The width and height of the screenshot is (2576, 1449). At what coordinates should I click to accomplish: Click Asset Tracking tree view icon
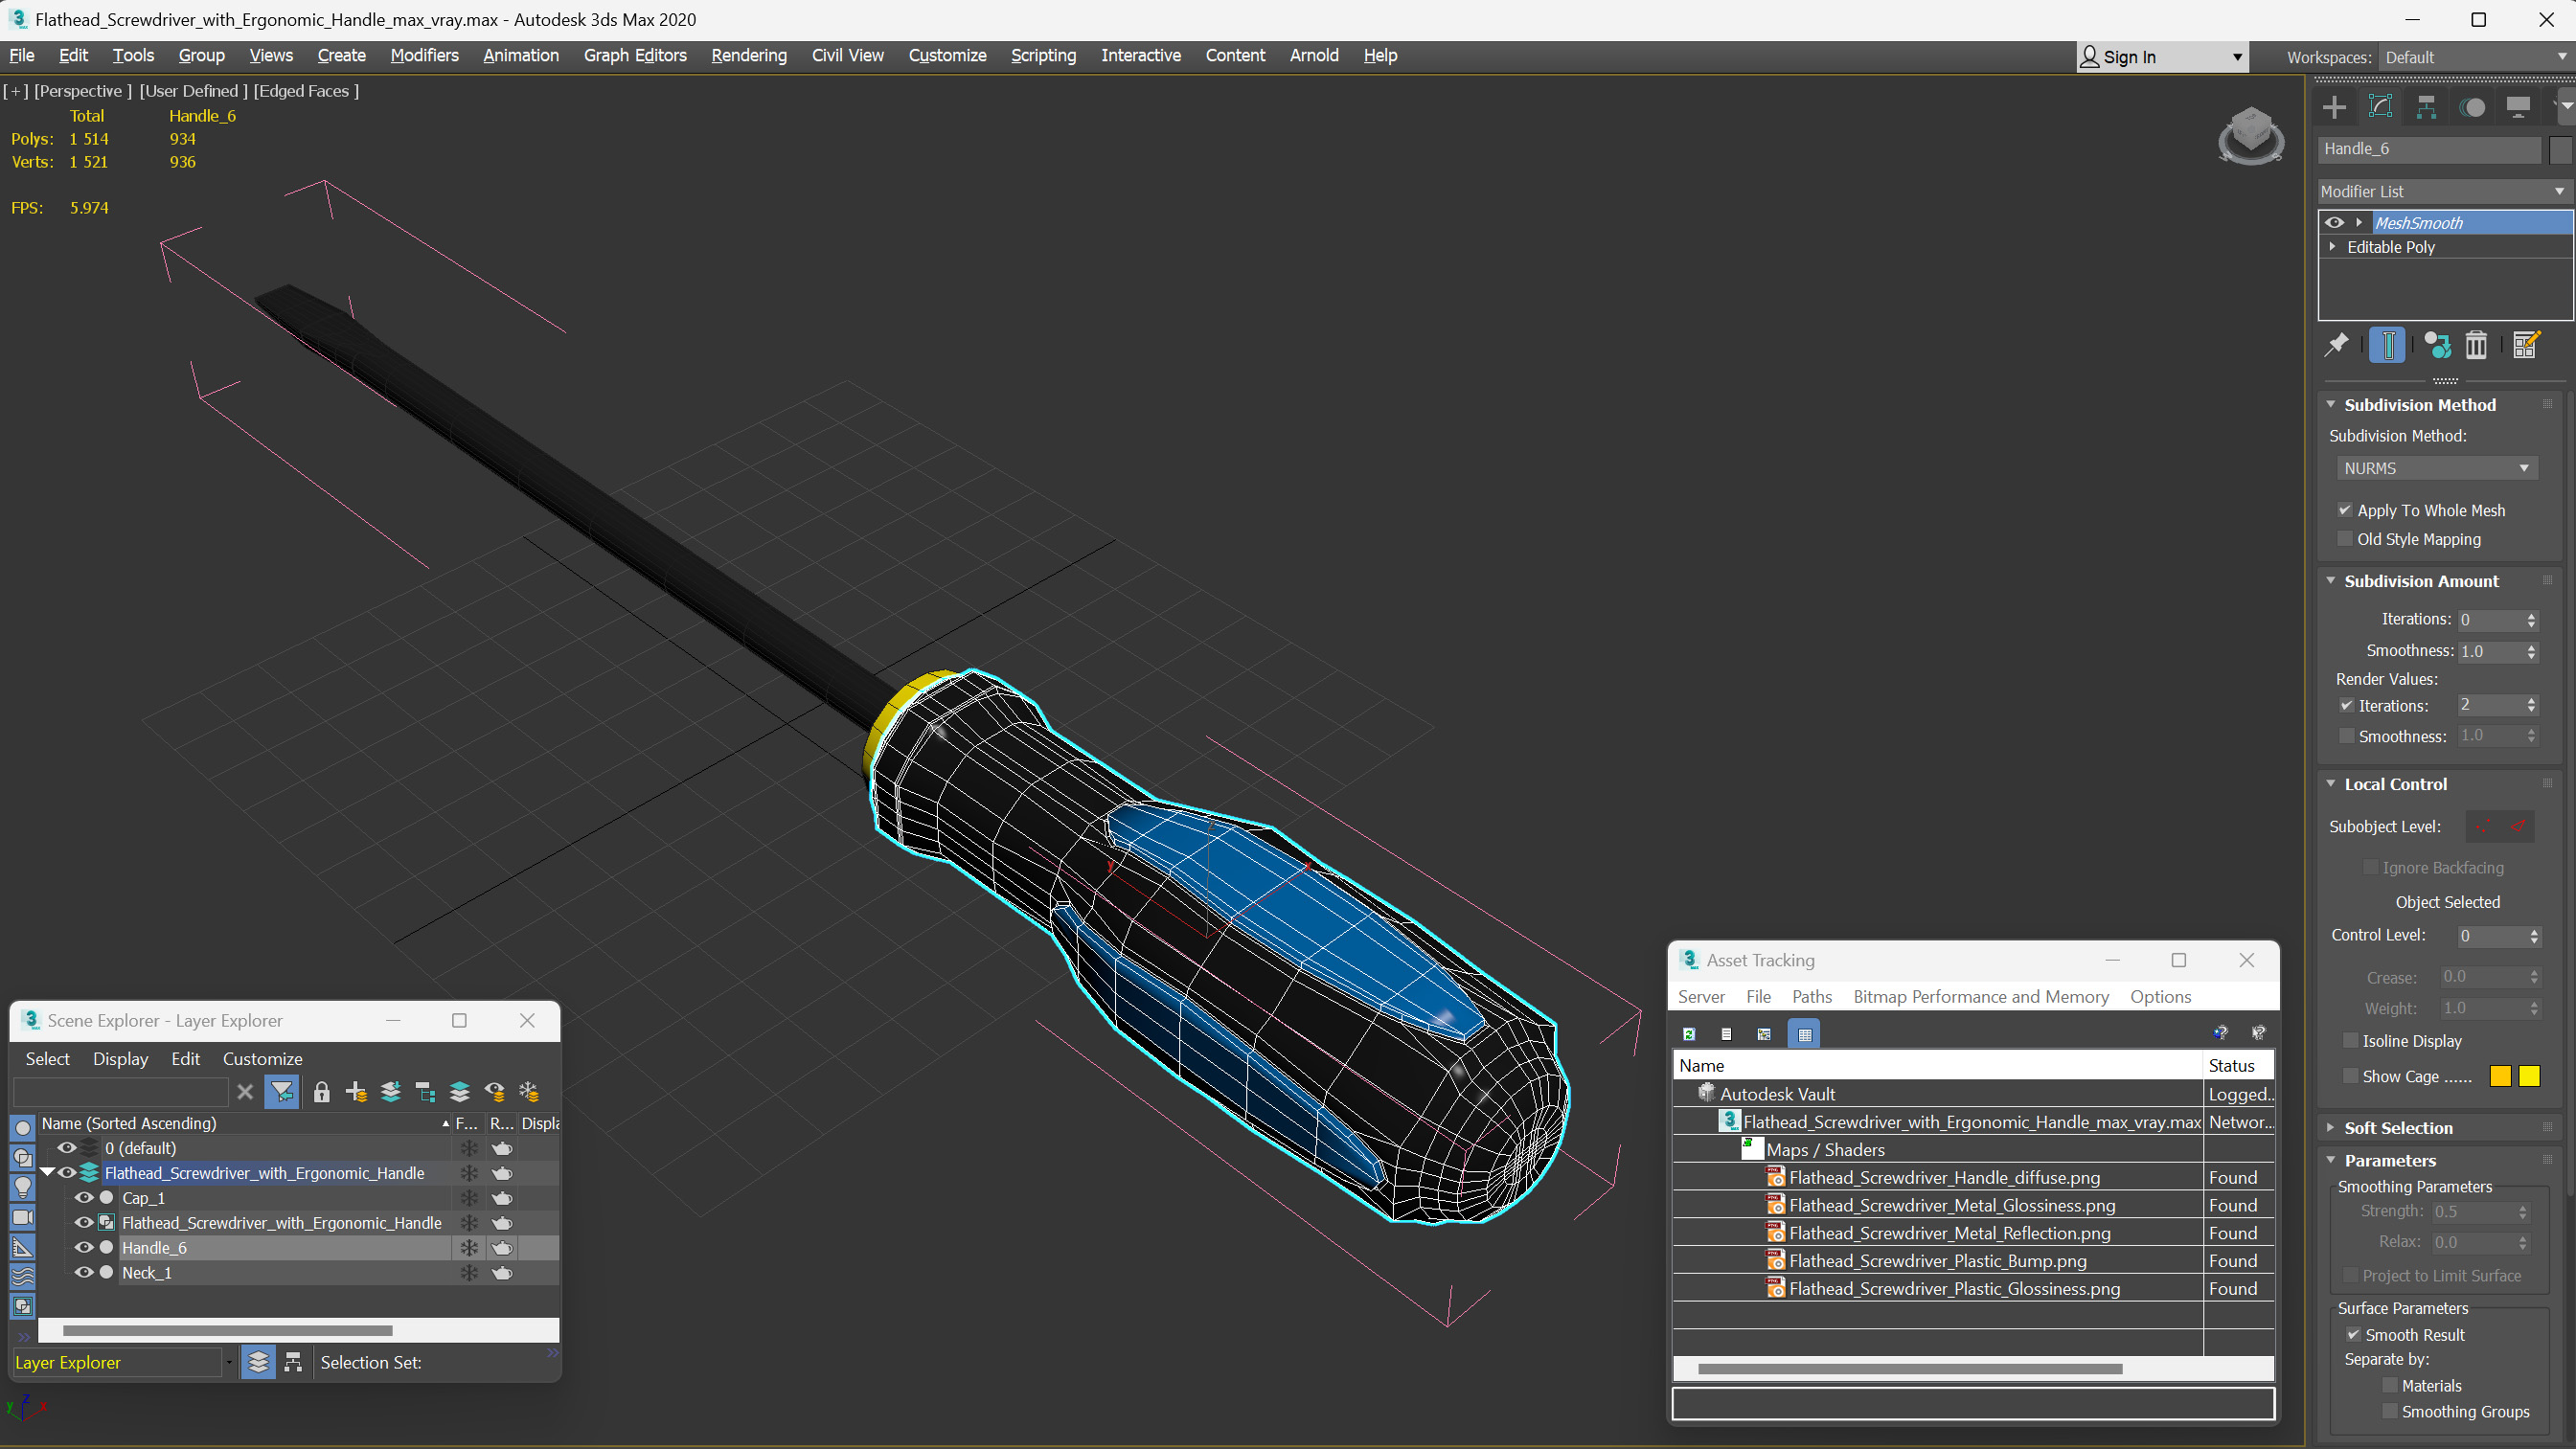[1765, 1034]
